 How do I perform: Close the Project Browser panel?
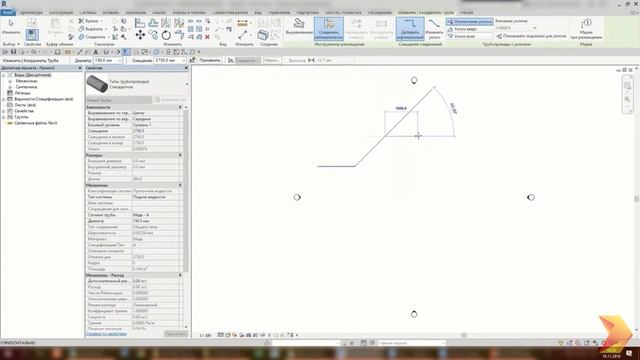(80, 68)
